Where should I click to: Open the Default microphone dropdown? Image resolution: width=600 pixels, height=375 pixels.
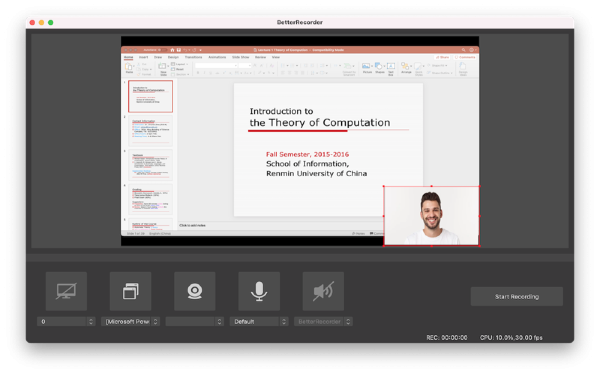point(259,321)
